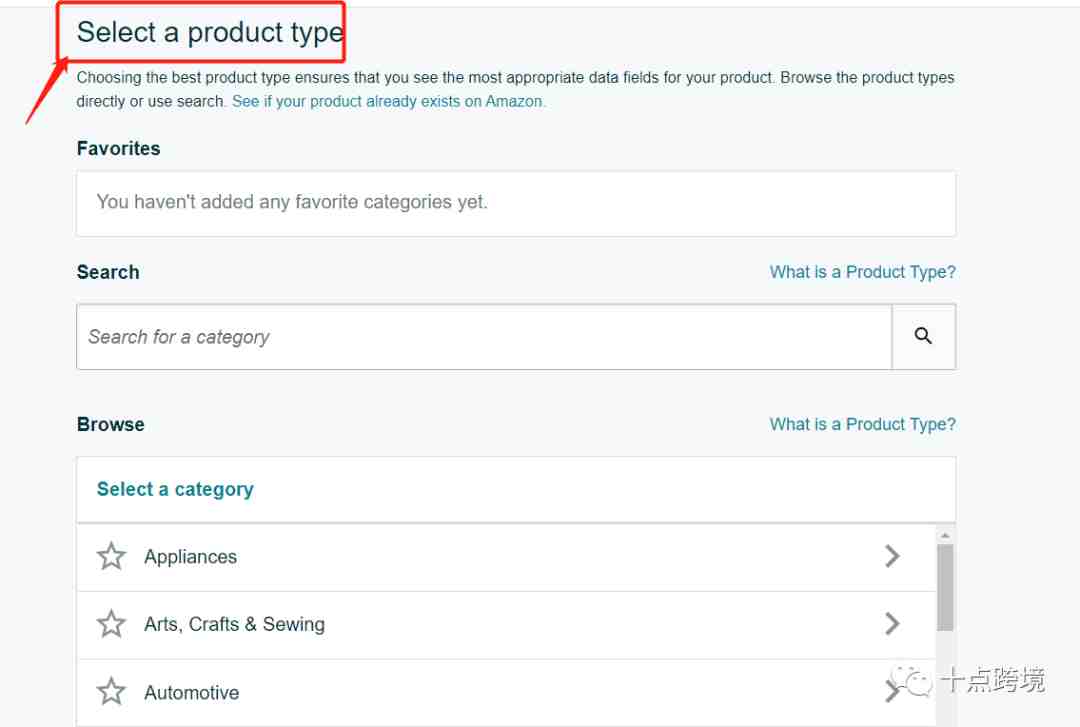
Task: Click the scrollbar up arrow in category list
Action: (945, 535)
